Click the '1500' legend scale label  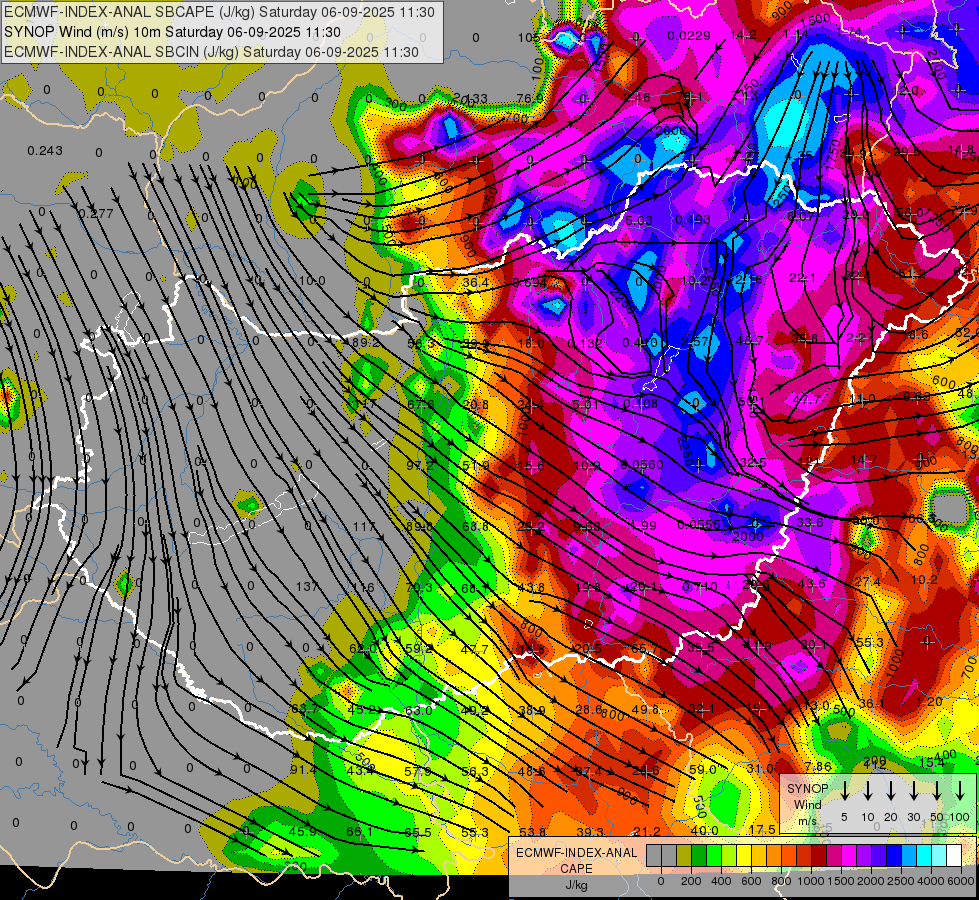click(x=840, y=881)
